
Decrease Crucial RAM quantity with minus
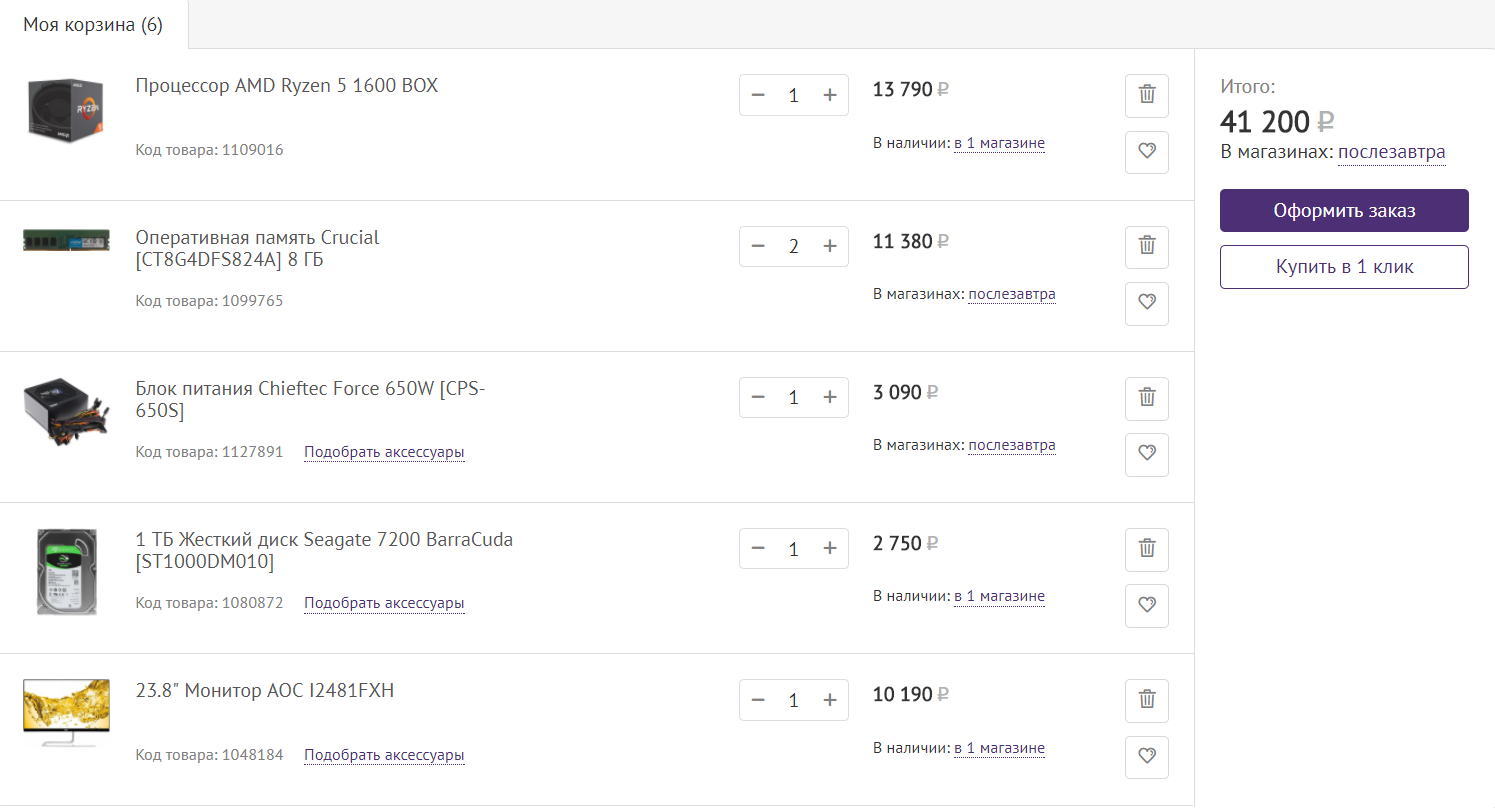tap(758, 246)
